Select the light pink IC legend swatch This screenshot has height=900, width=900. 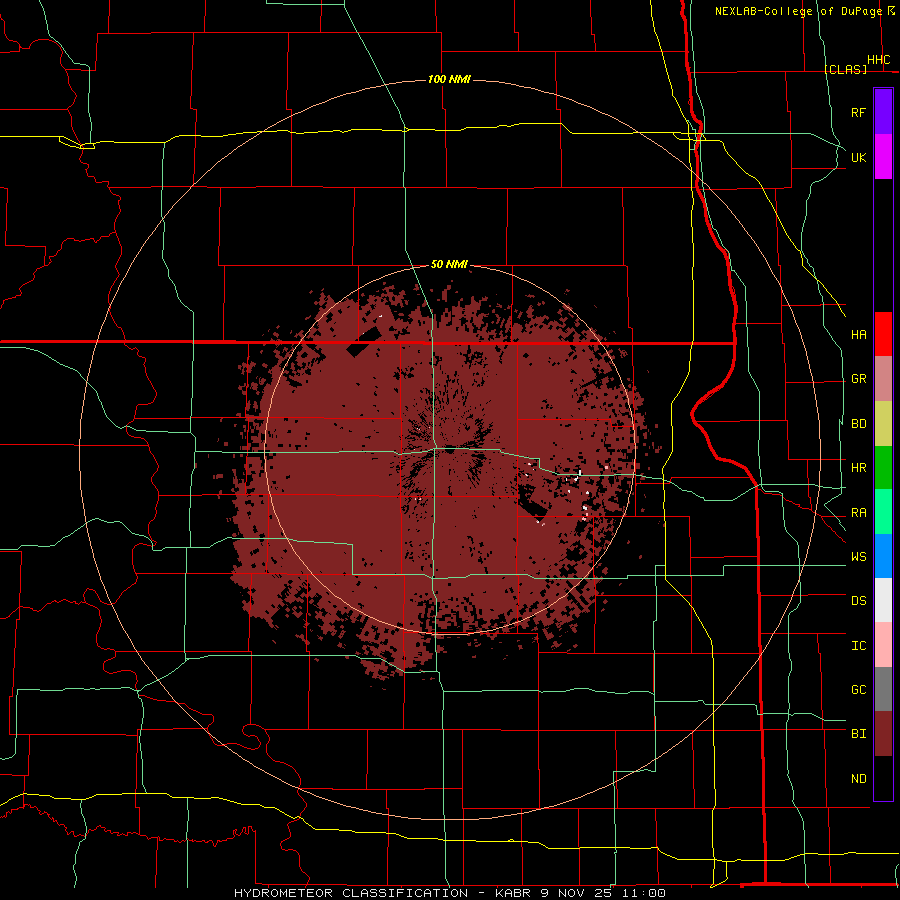pos(883,645)
